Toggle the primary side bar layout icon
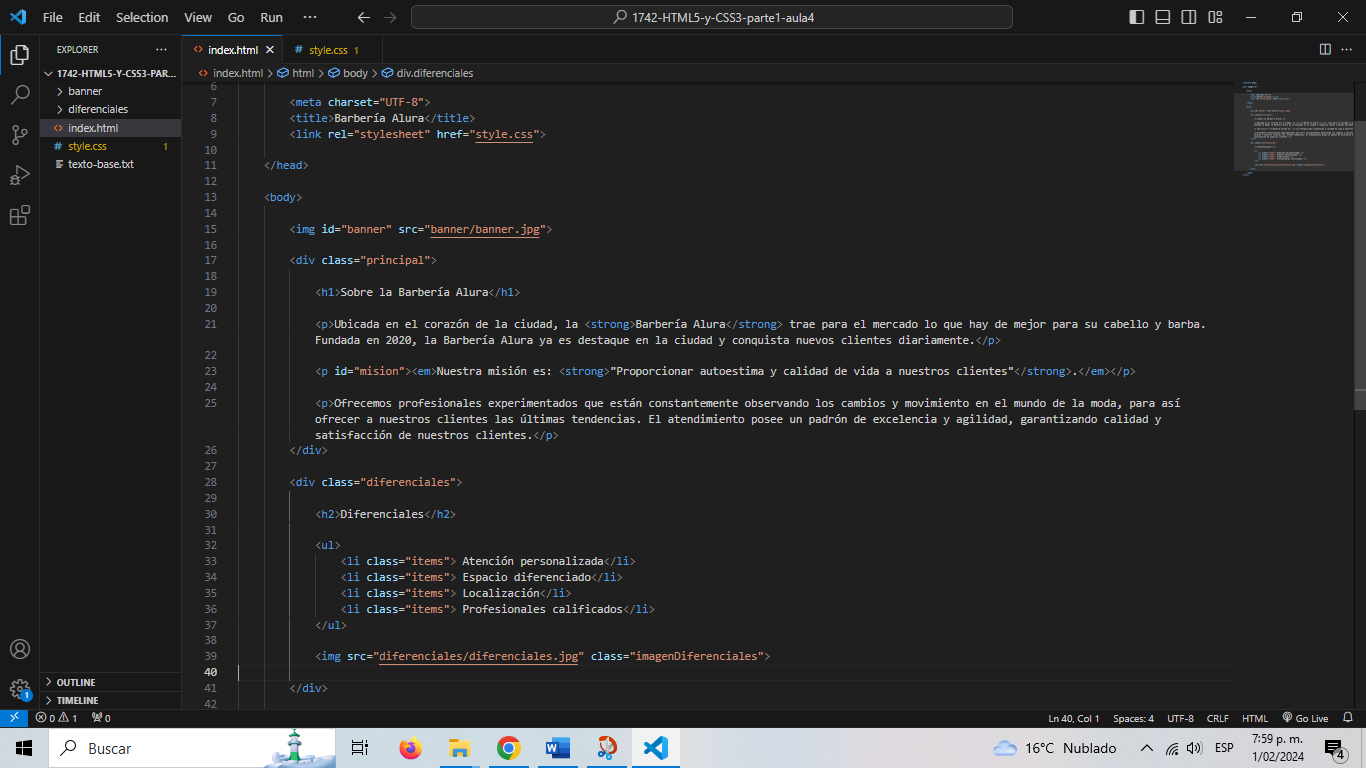 [1137, 17]
